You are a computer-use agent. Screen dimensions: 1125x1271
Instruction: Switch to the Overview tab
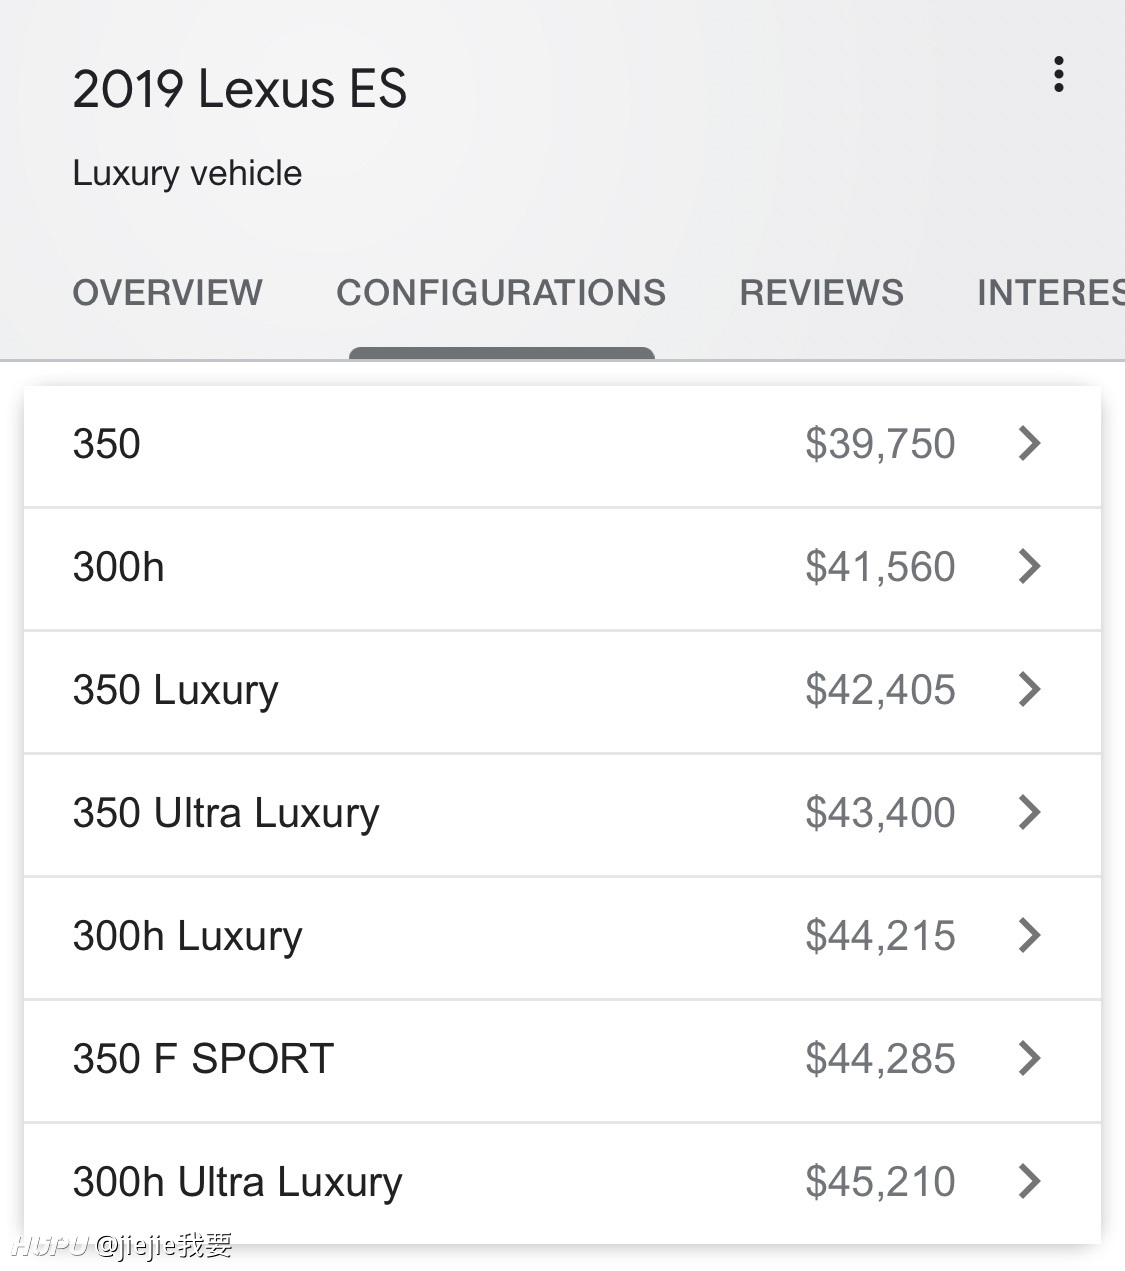(167, 293)
